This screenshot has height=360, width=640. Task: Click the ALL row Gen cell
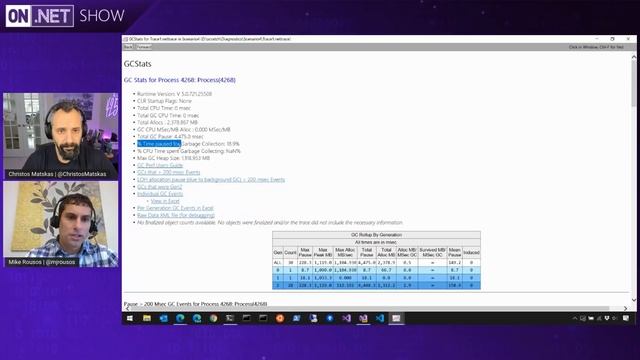point(278,262)
